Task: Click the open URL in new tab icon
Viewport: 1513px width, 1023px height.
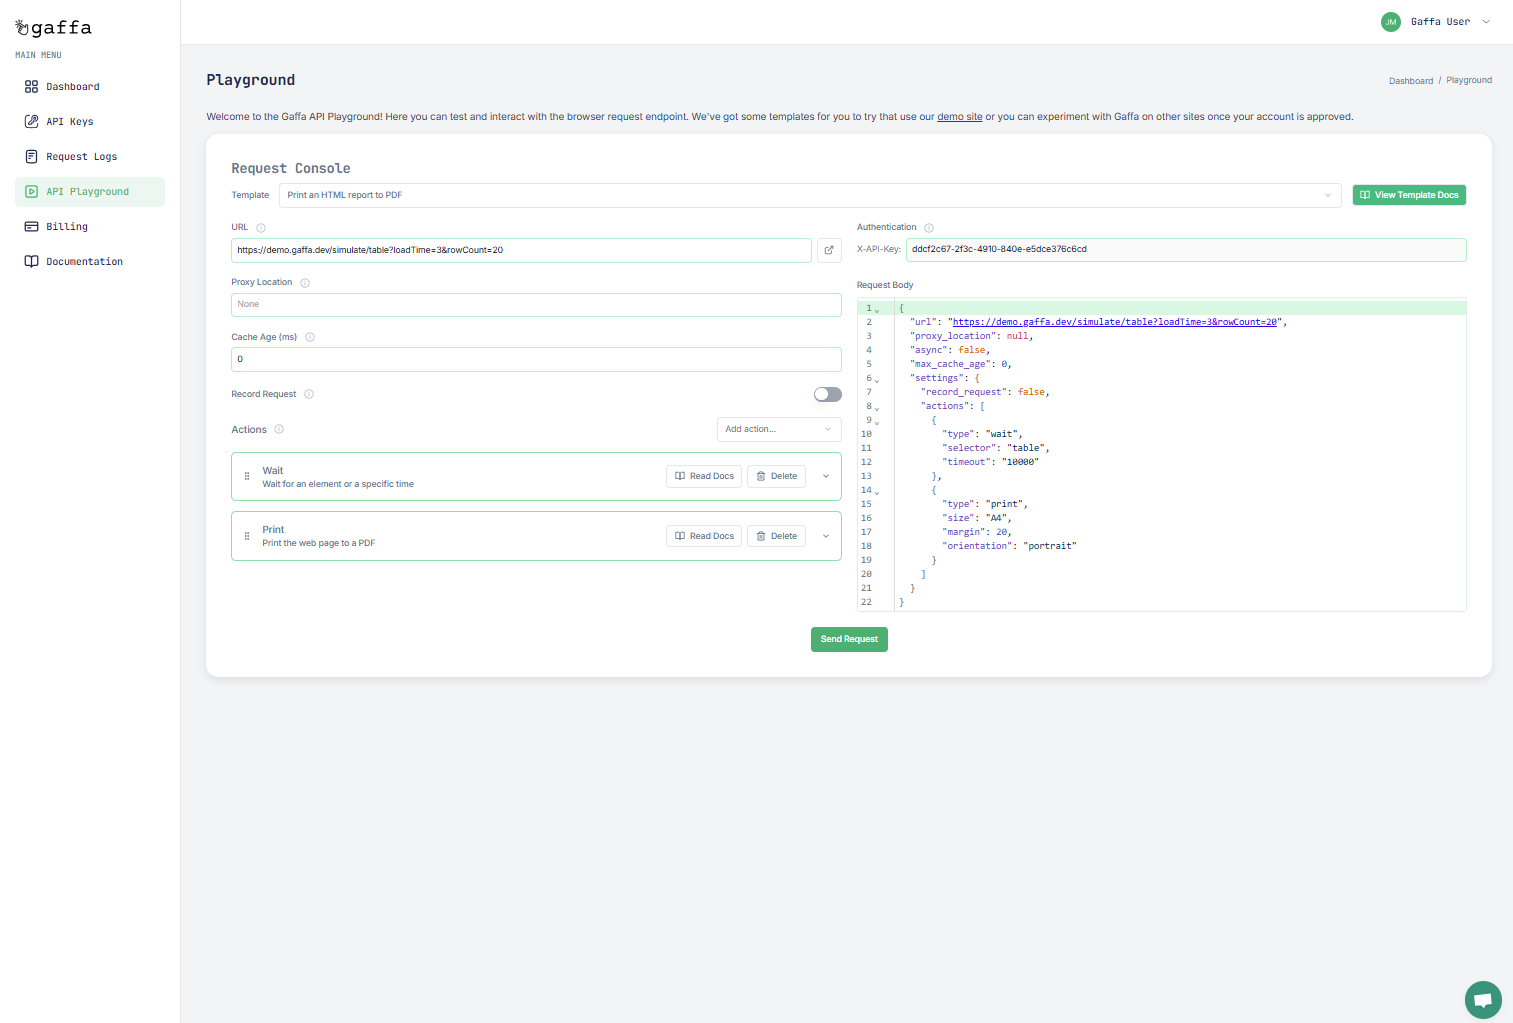Action: [829, 250]
